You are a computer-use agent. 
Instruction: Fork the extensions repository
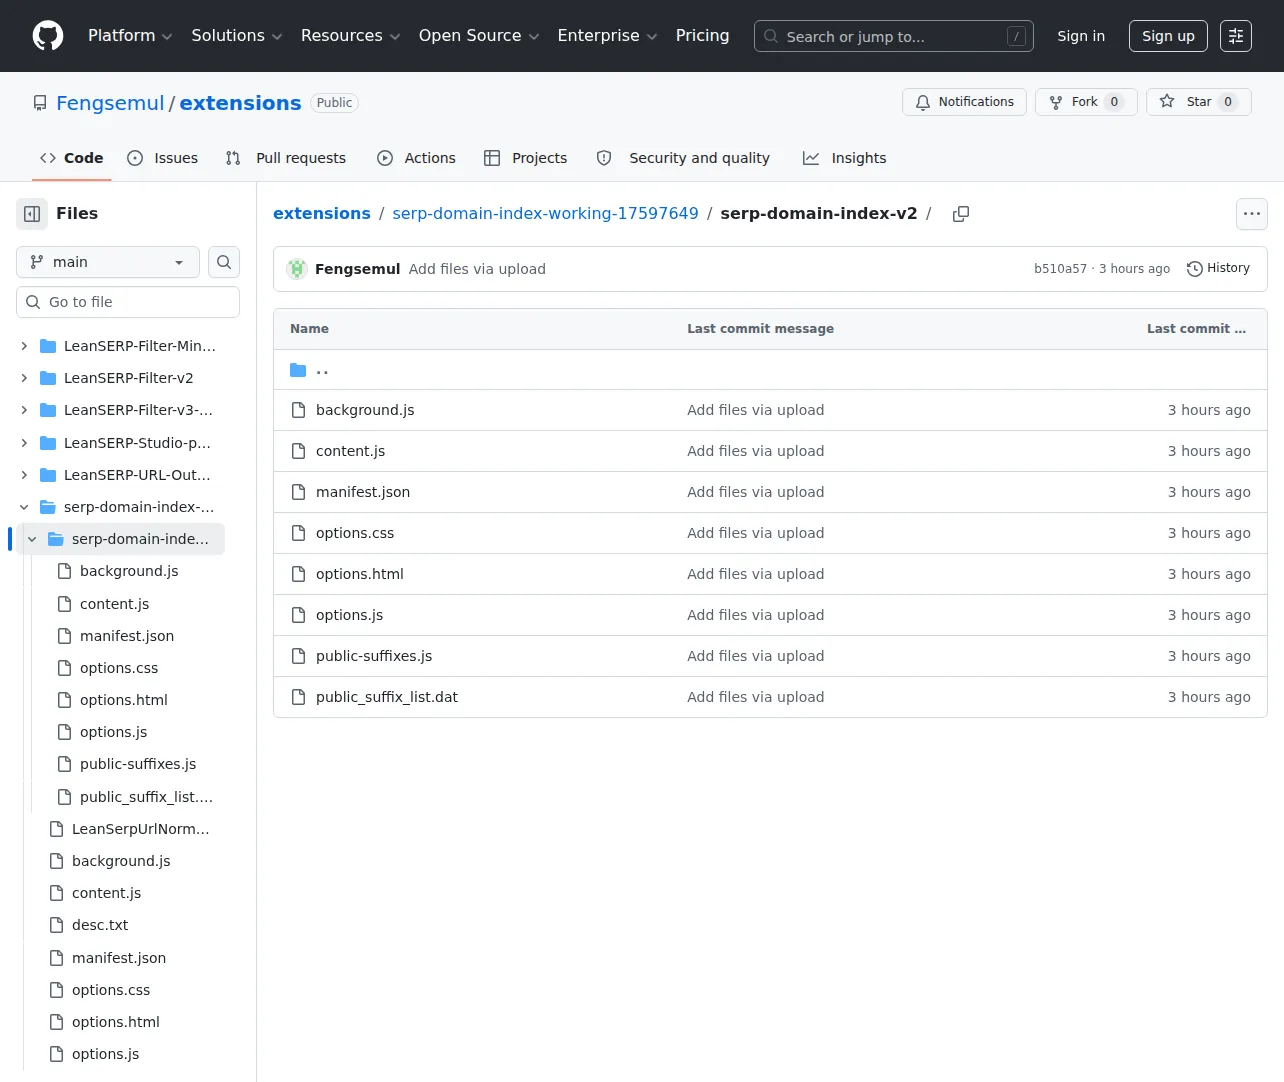point(1086,102)
